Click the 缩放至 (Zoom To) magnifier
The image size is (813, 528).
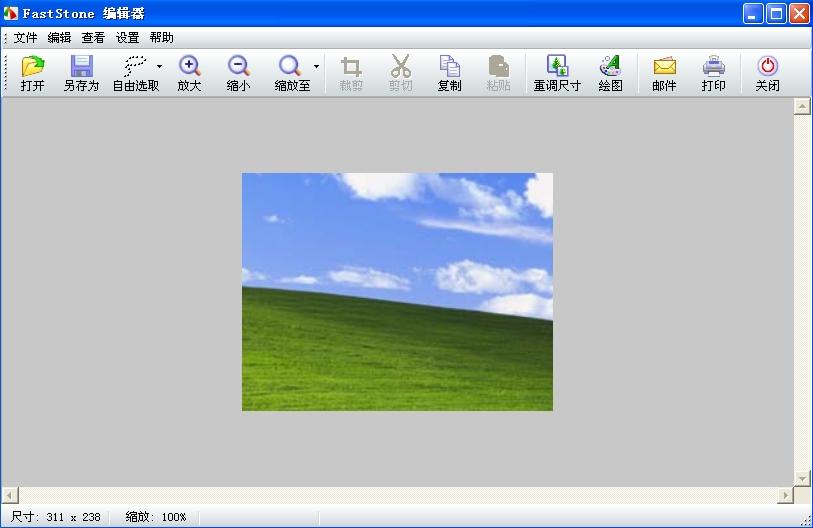click(291, 73)
